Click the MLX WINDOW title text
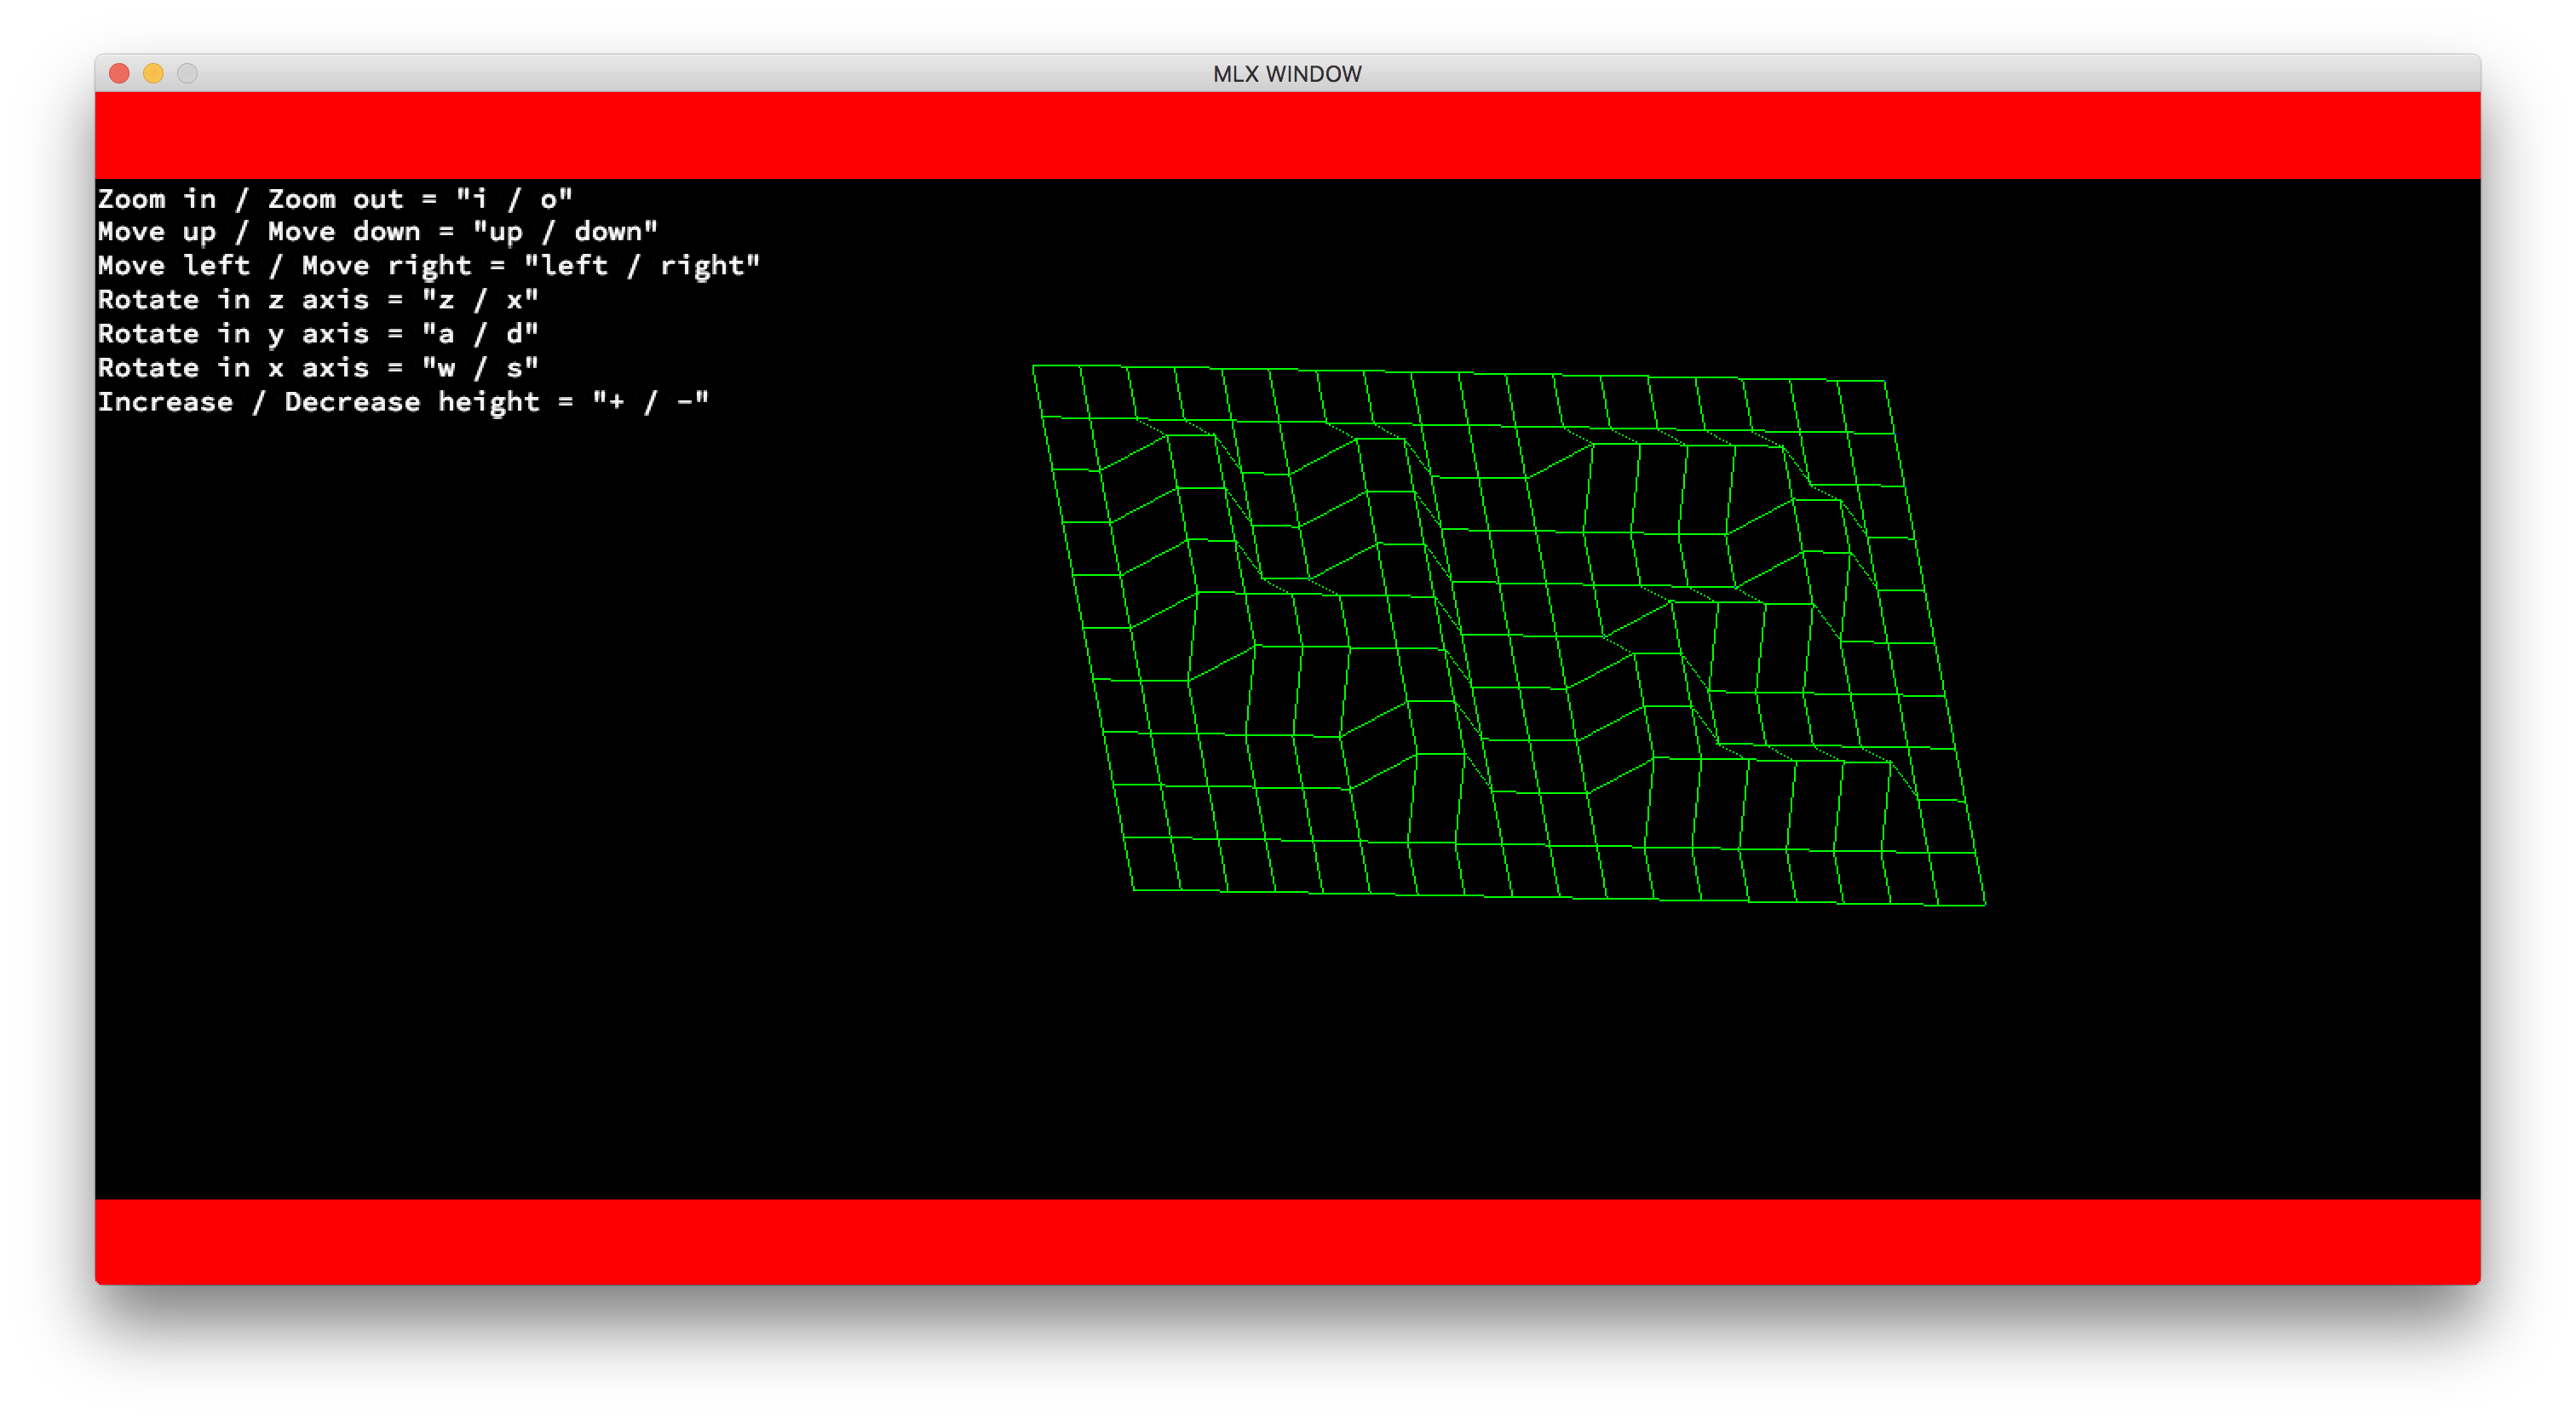The width and height of the screenshot is (2576, 1421). click(1287, 74)
